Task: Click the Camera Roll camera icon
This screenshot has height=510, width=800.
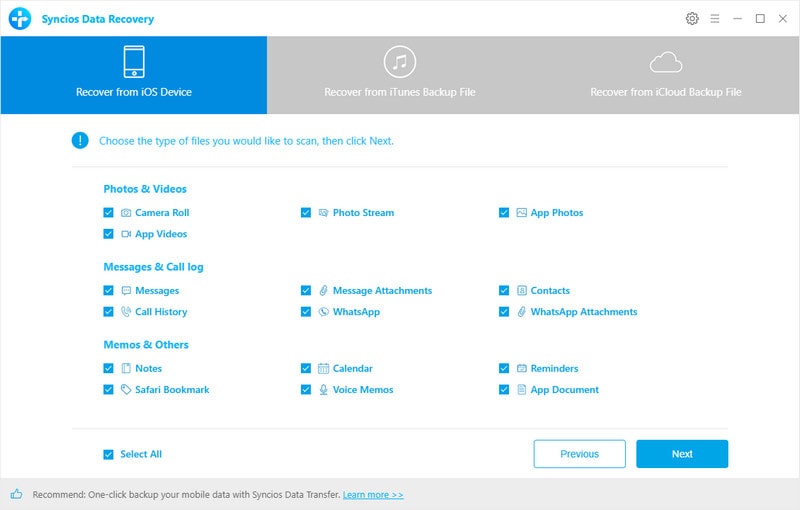Action: point(126,213)
